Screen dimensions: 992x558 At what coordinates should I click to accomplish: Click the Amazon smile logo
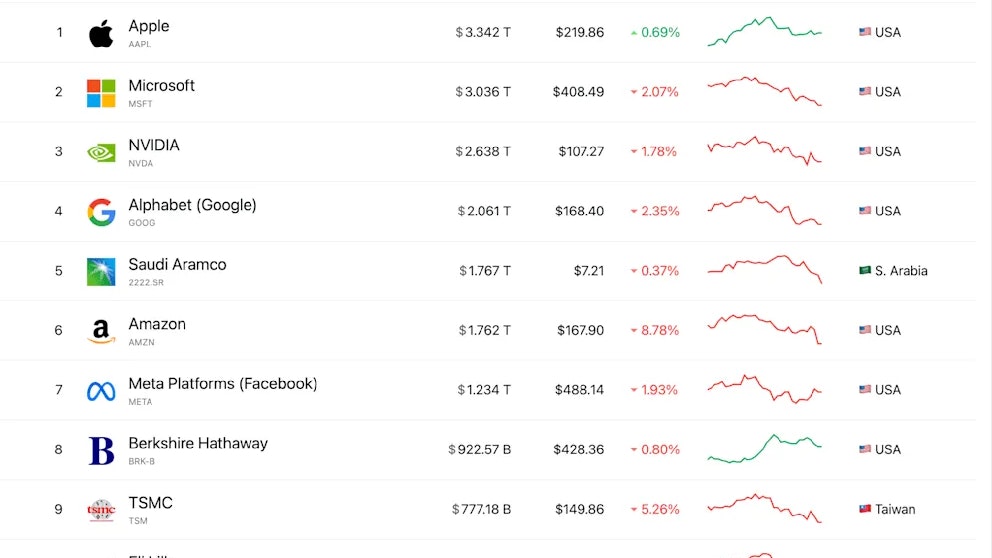[101, 332]
